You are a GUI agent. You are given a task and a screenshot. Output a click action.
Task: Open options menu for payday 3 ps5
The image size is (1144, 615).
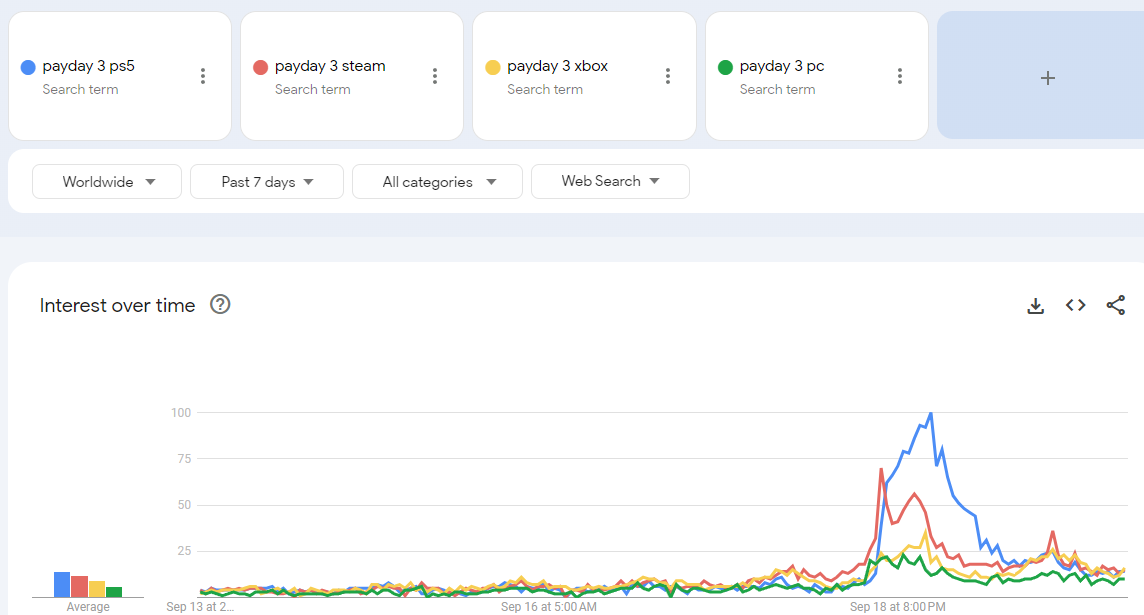203,76
